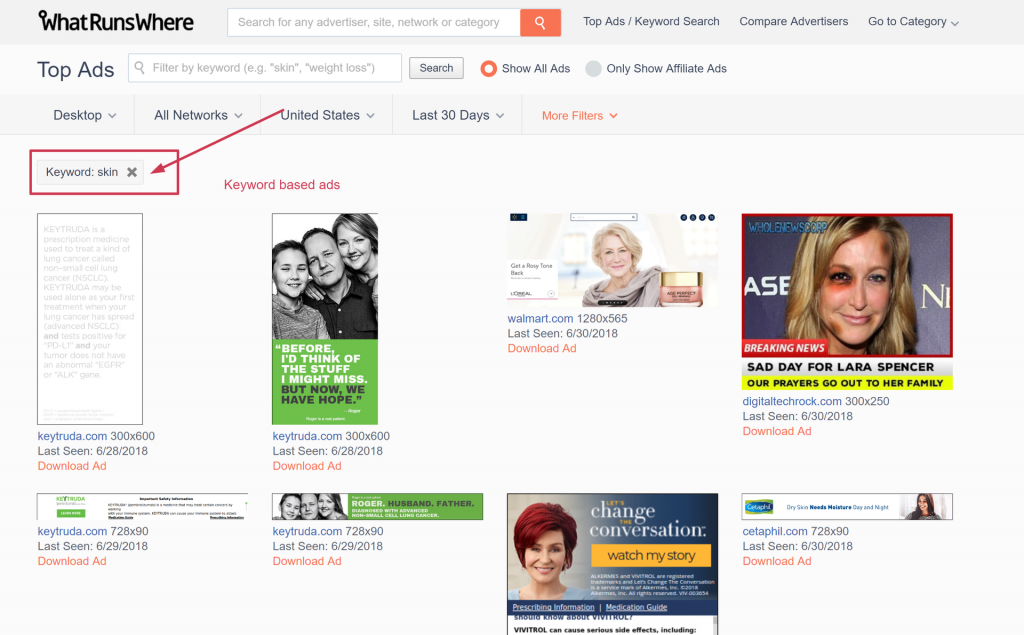Screen dimensions: 1024x635
Task: Open the United States country dropdown
Action: click(327, 115)
